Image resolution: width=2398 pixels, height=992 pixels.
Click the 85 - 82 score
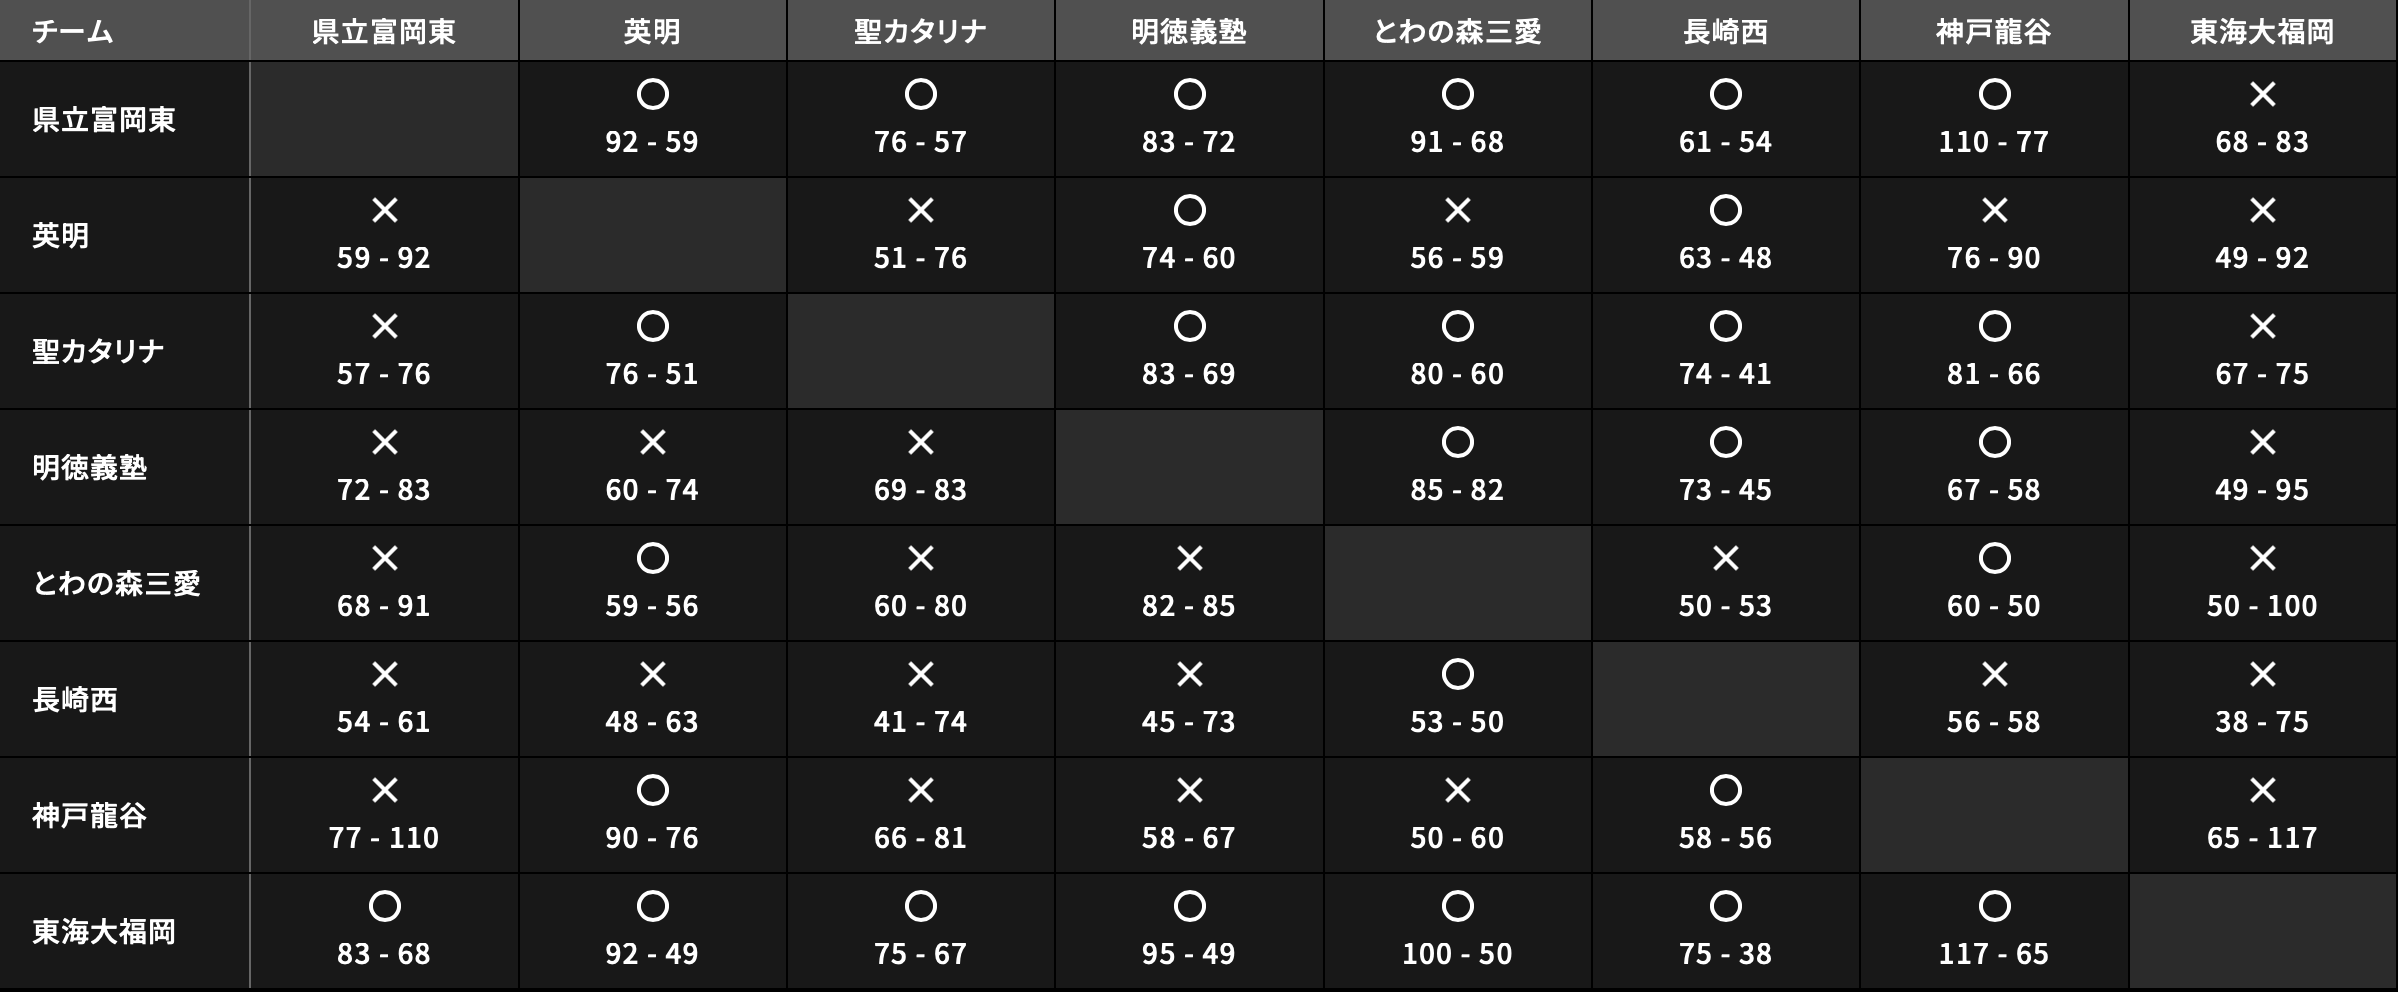[1457, 490]
